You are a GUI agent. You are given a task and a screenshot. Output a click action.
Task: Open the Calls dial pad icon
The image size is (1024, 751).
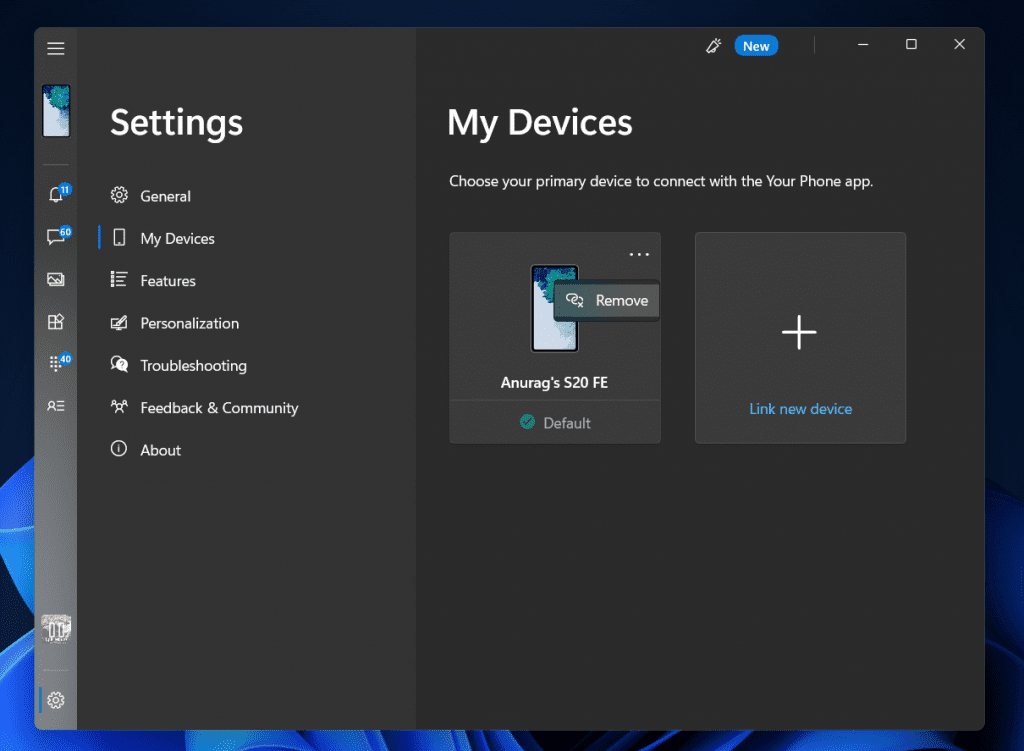click(x=56, y=364)
